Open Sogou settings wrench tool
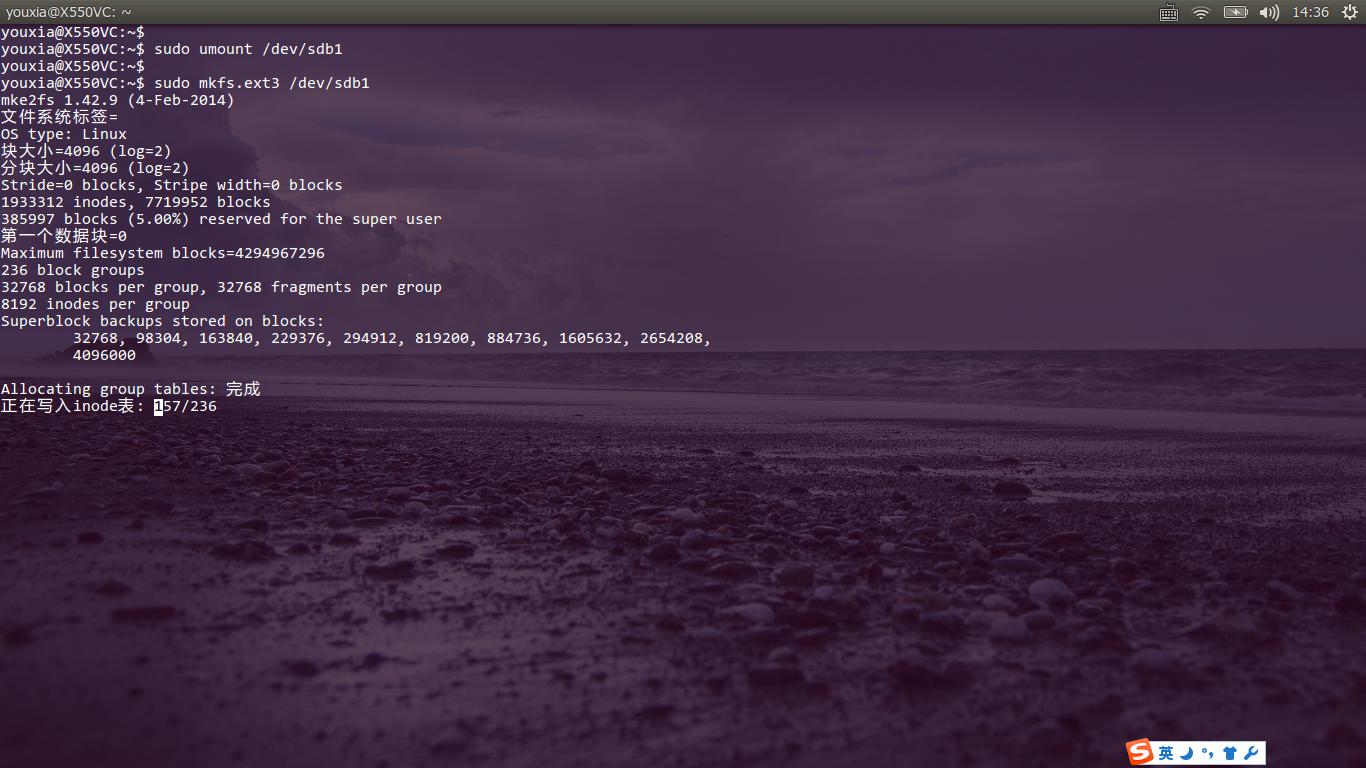Screen dimensions: 1366x768 (x=1252, y=753)
